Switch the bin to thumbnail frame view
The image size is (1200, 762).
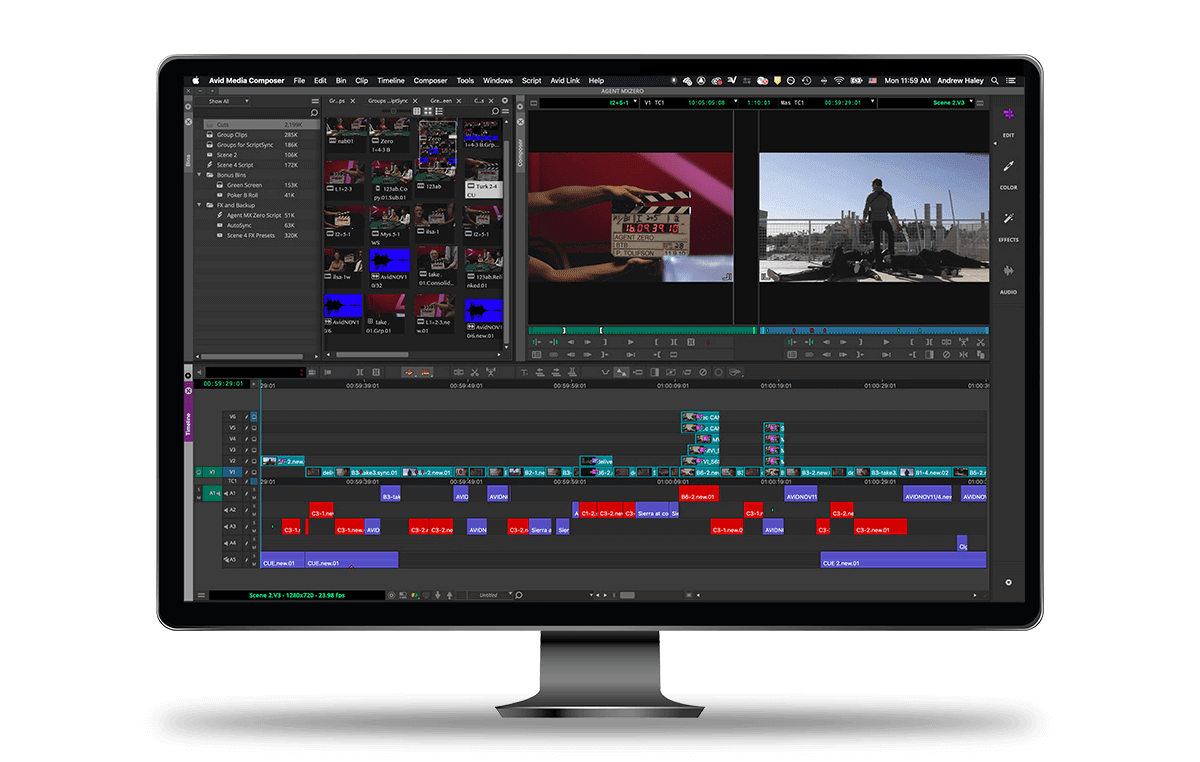point(429,111)
